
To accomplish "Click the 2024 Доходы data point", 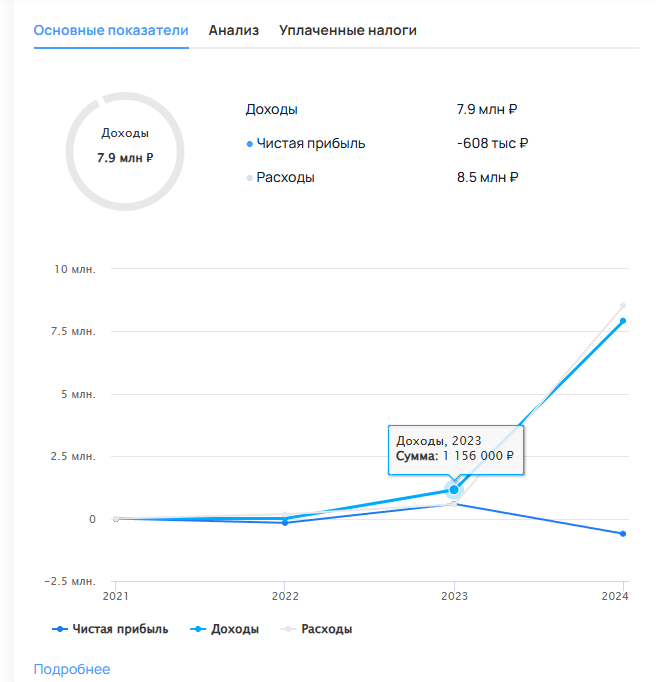I will click(623, 321).
